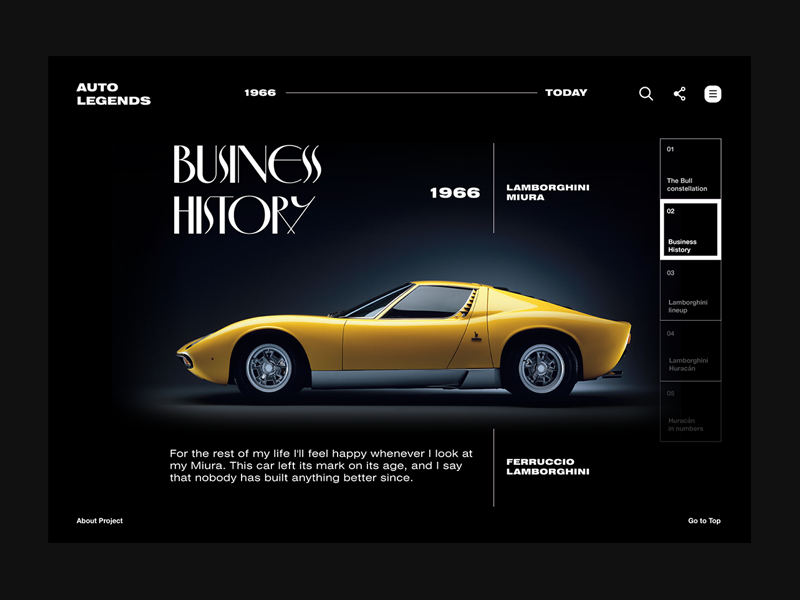Click the timeline line between 1966 and TODAY
The image size is (800, 600).
[411, 93]
